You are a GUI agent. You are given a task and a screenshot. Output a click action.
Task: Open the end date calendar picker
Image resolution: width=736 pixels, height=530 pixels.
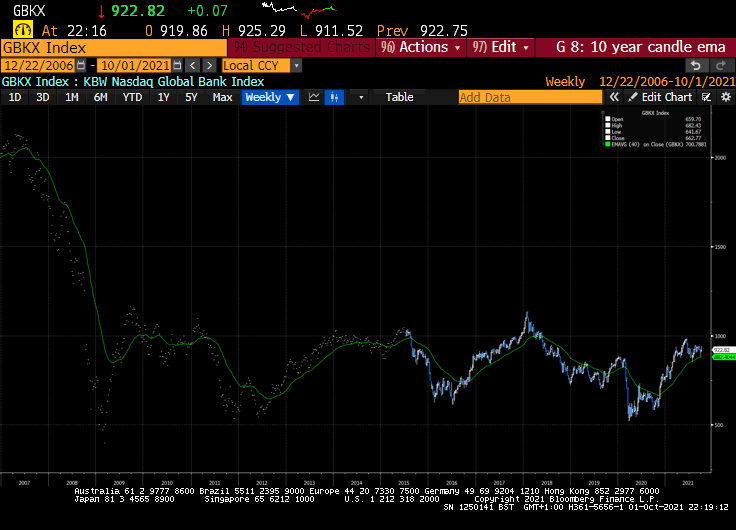(x=177, y=65)
